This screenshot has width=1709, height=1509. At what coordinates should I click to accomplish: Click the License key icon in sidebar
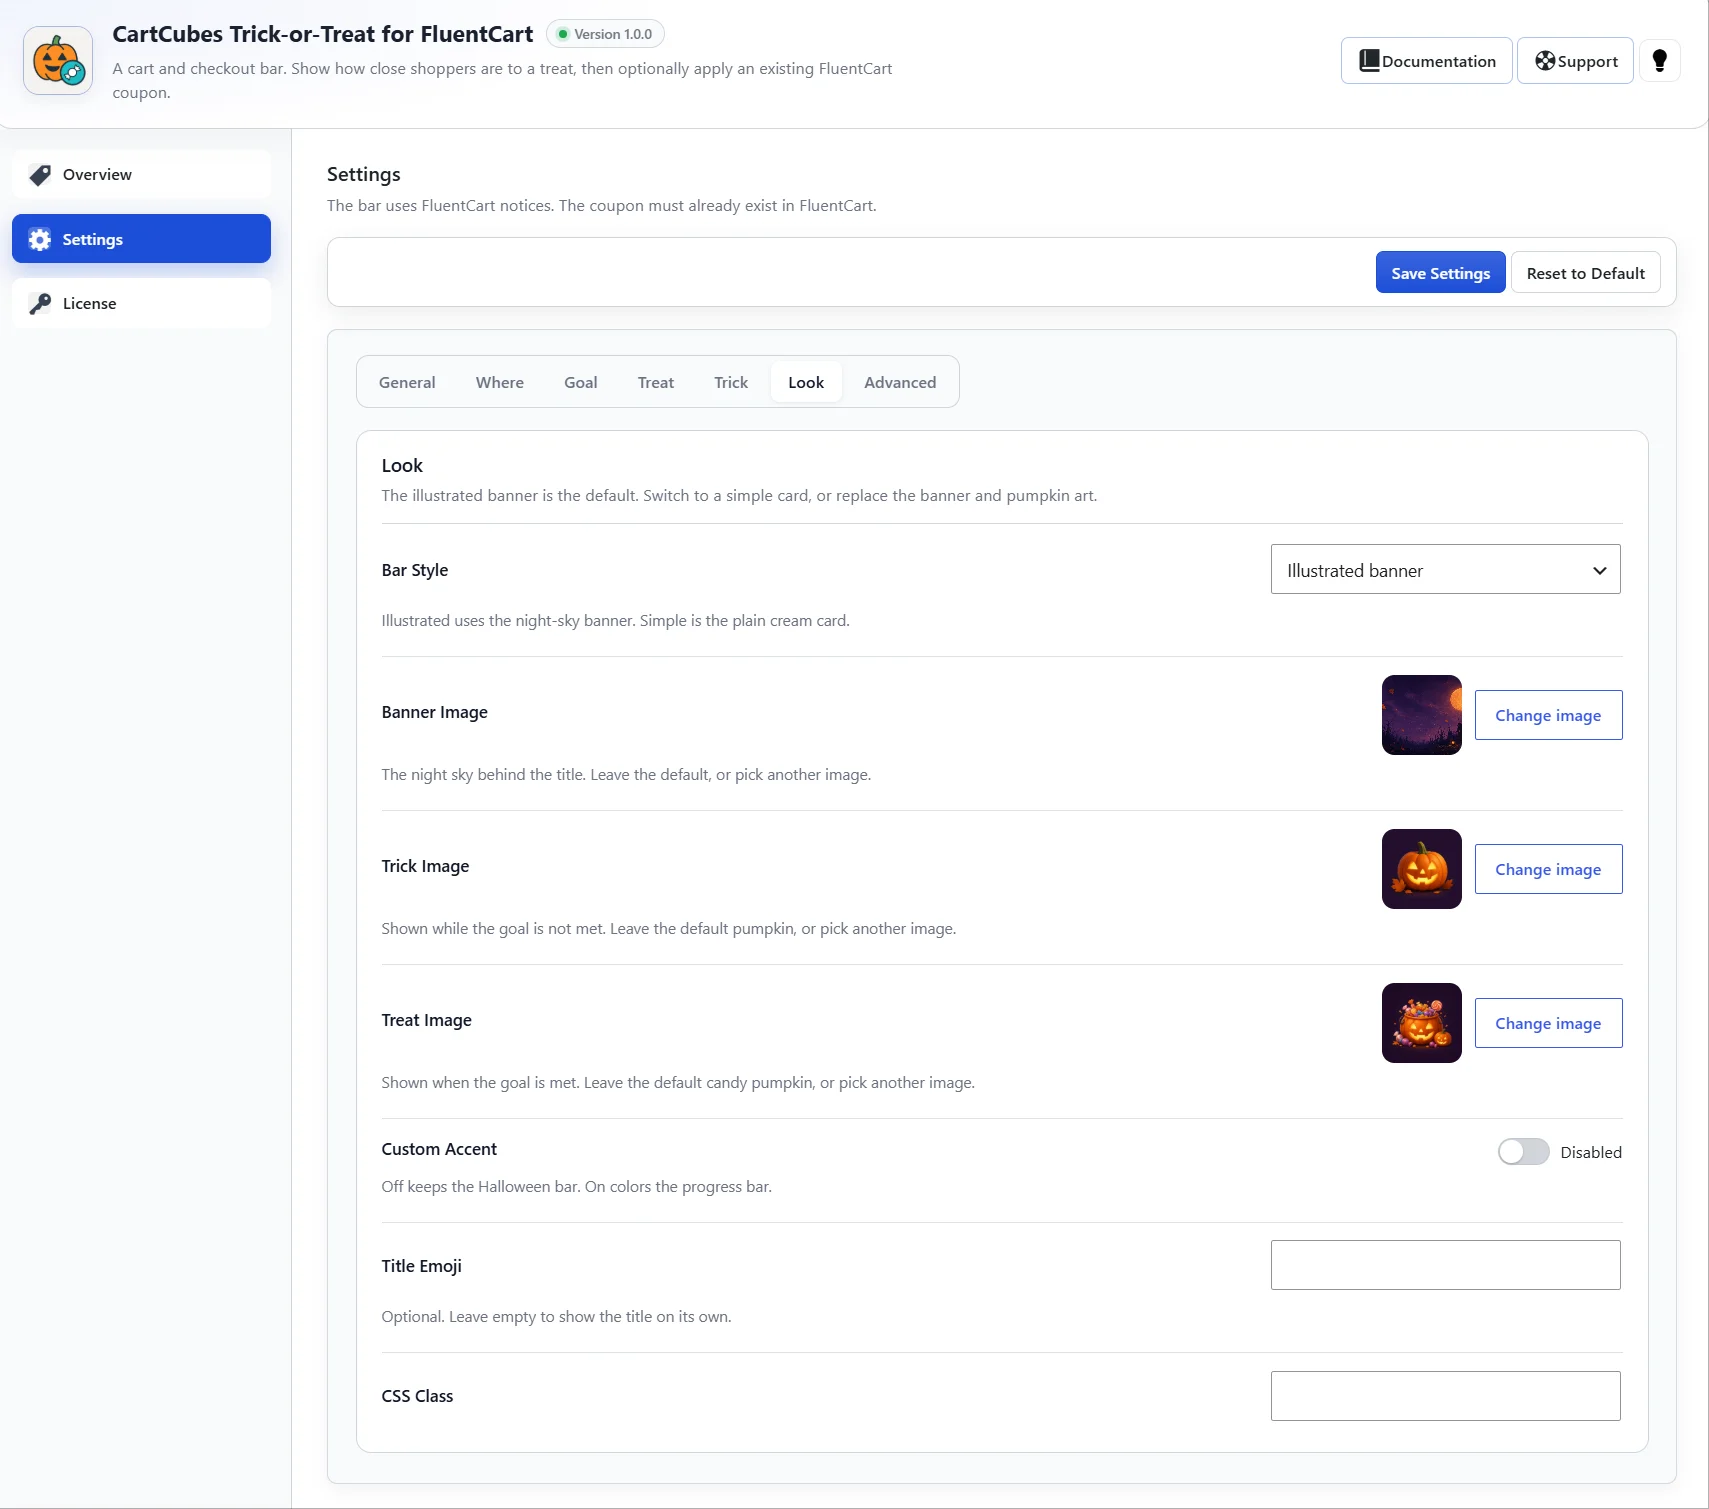pos(40,303)
